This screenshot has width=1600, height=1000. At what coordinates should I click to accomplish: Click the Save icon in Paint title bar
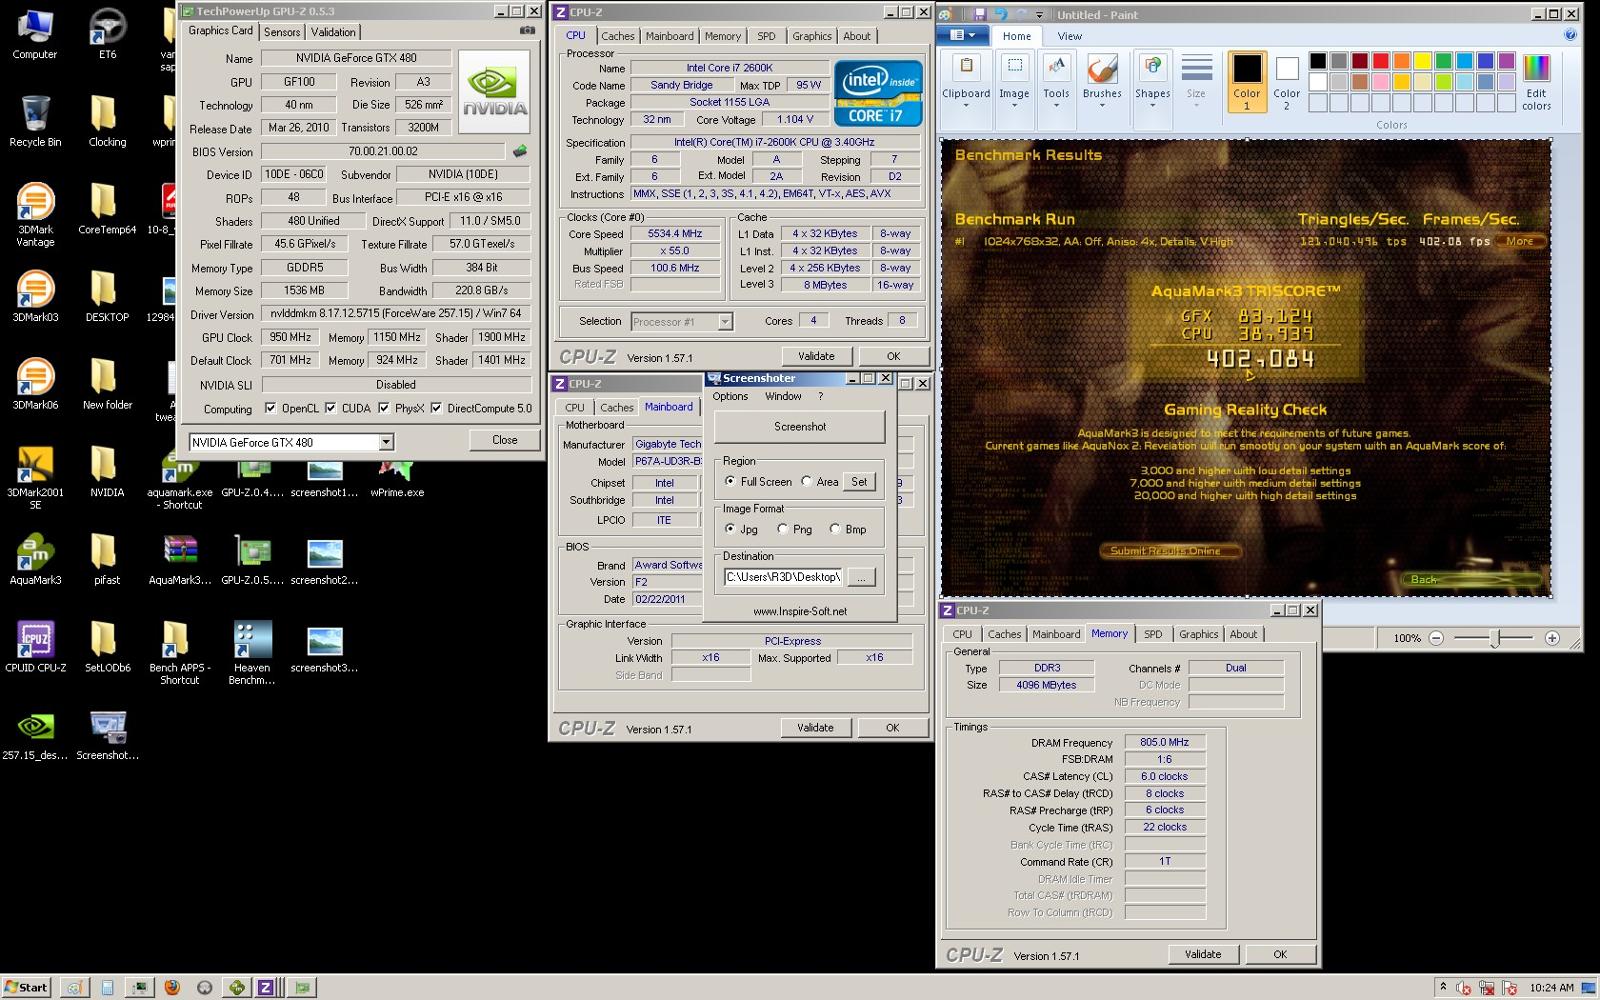point(979,14)
